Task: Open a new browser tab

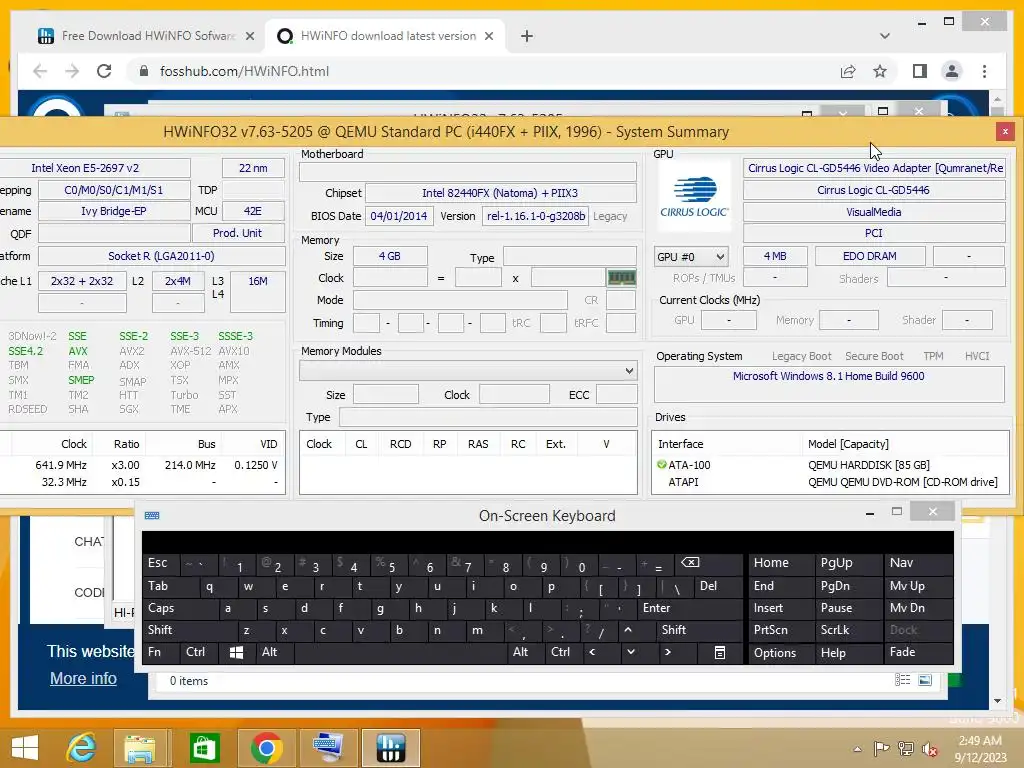Action: (526, 36)
